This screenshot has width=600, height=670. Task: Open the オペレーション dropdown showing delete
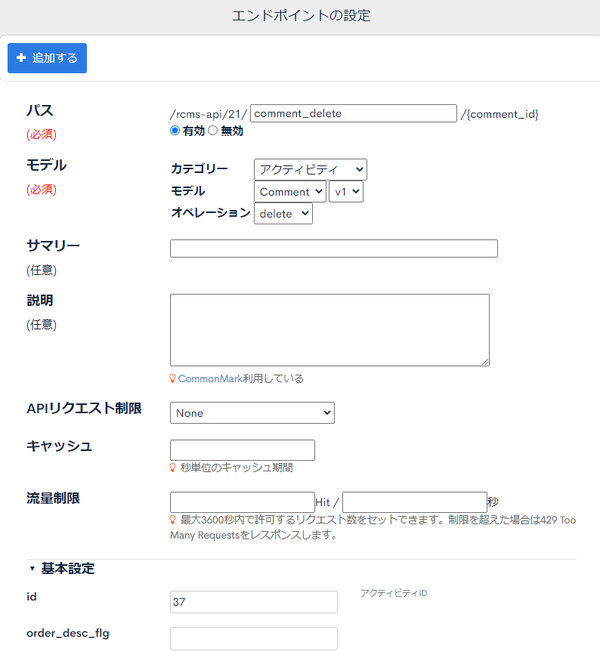[x=283, y=213]
